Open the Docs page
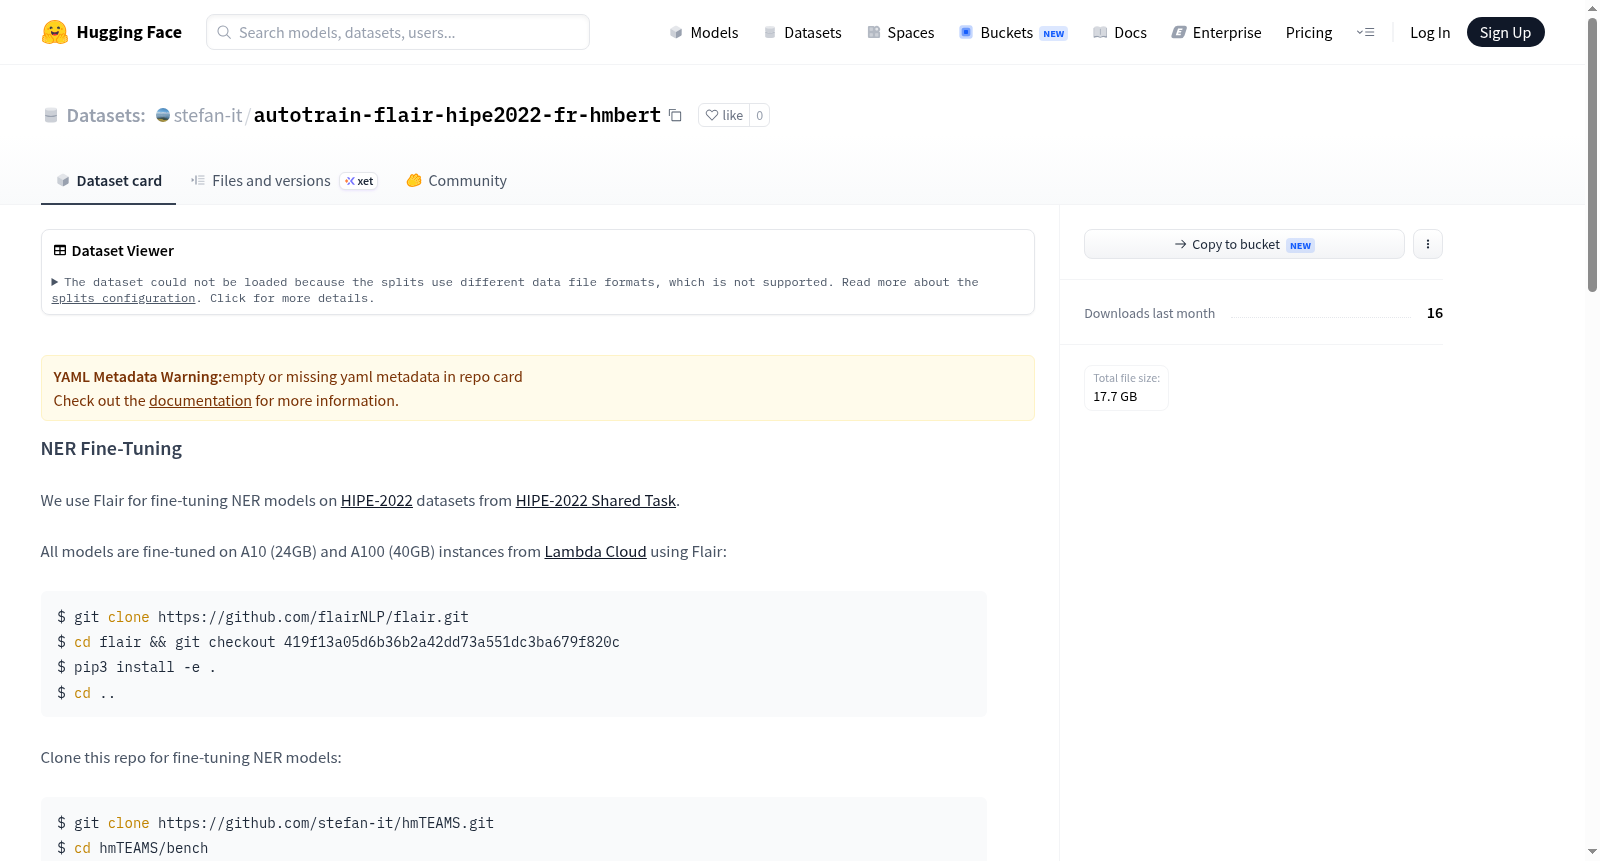1600x861 pixels. [1120, 33]
